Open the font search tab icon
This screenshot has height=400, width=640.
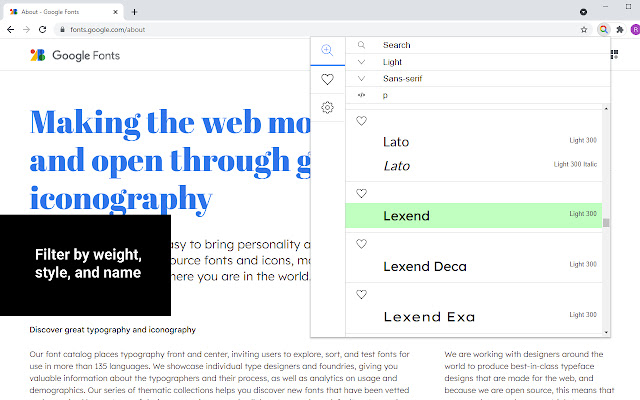pos(326,50)
